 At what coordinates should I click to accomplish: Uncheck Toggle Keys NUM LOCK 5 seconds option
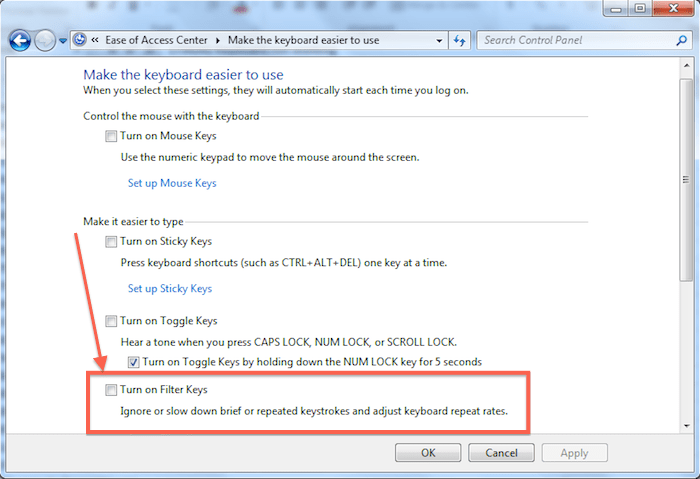pos(134,361)
